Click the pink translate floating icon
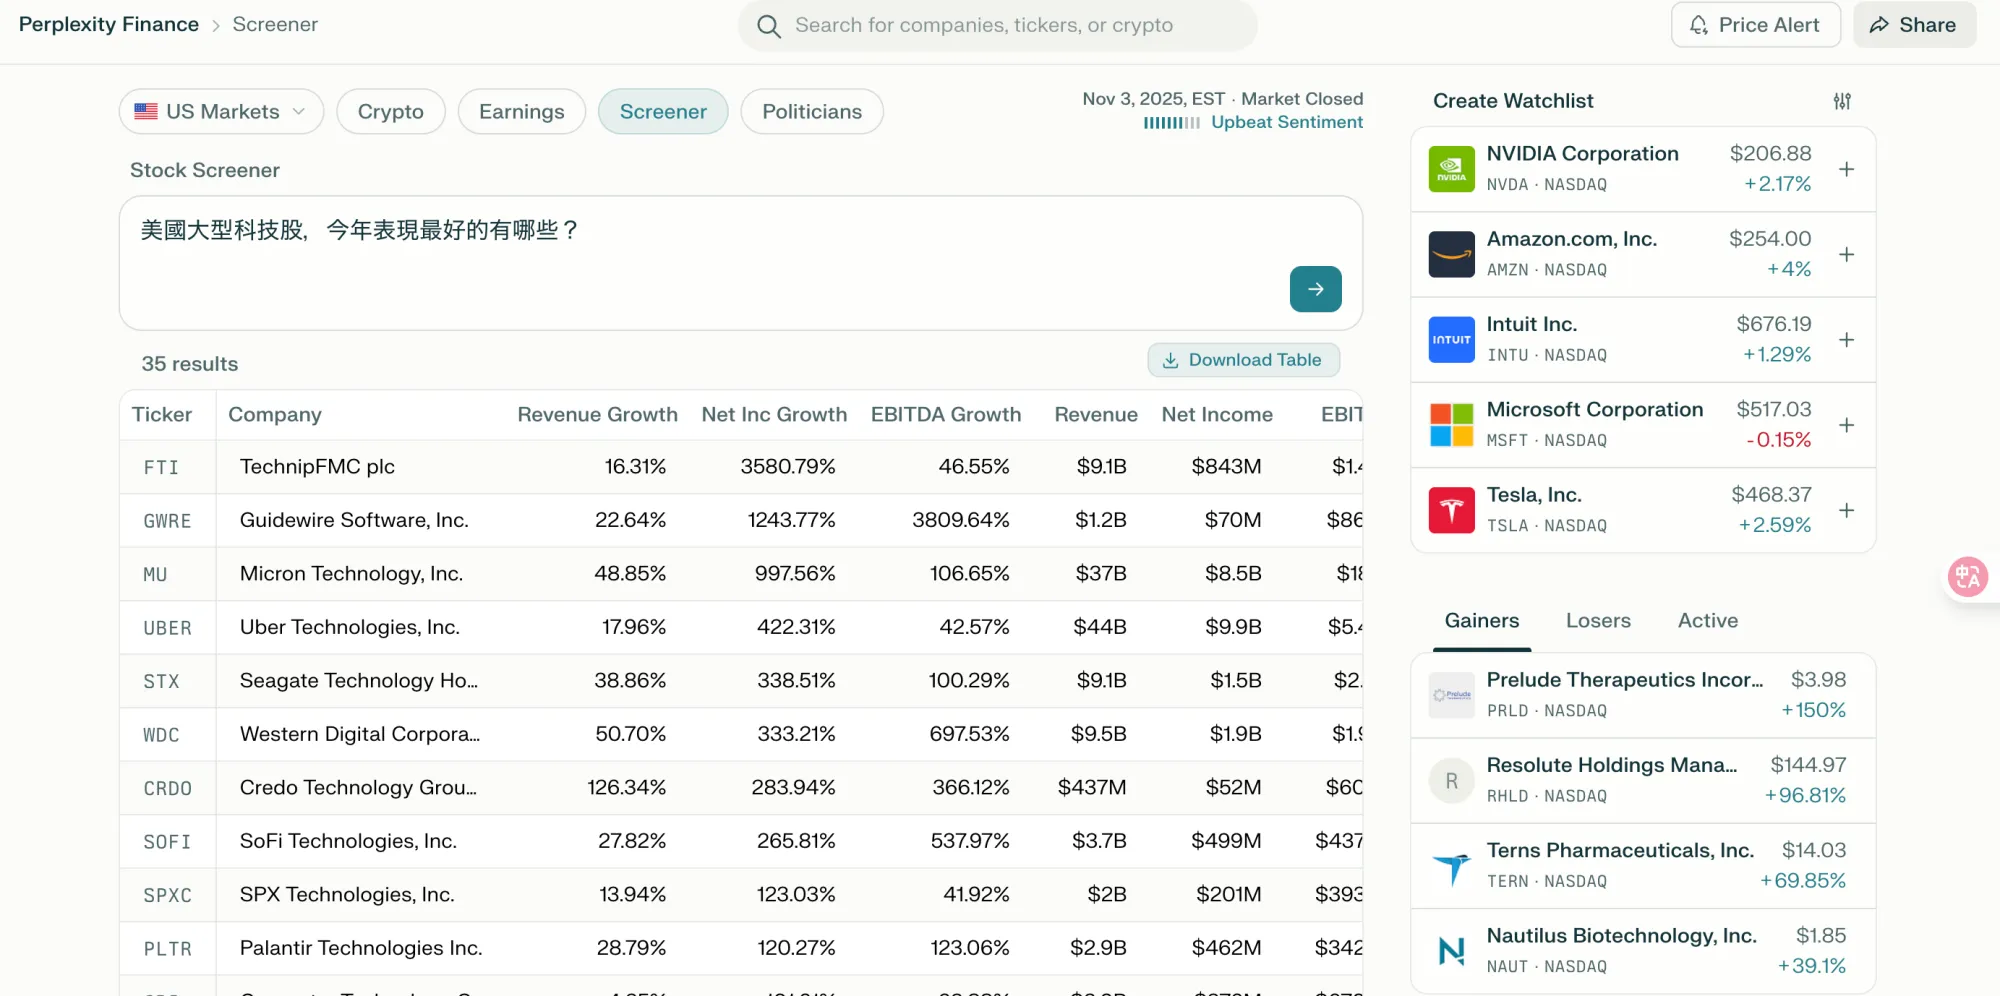The height and width of the screenshot is (996, 2000). (1967, 577)
